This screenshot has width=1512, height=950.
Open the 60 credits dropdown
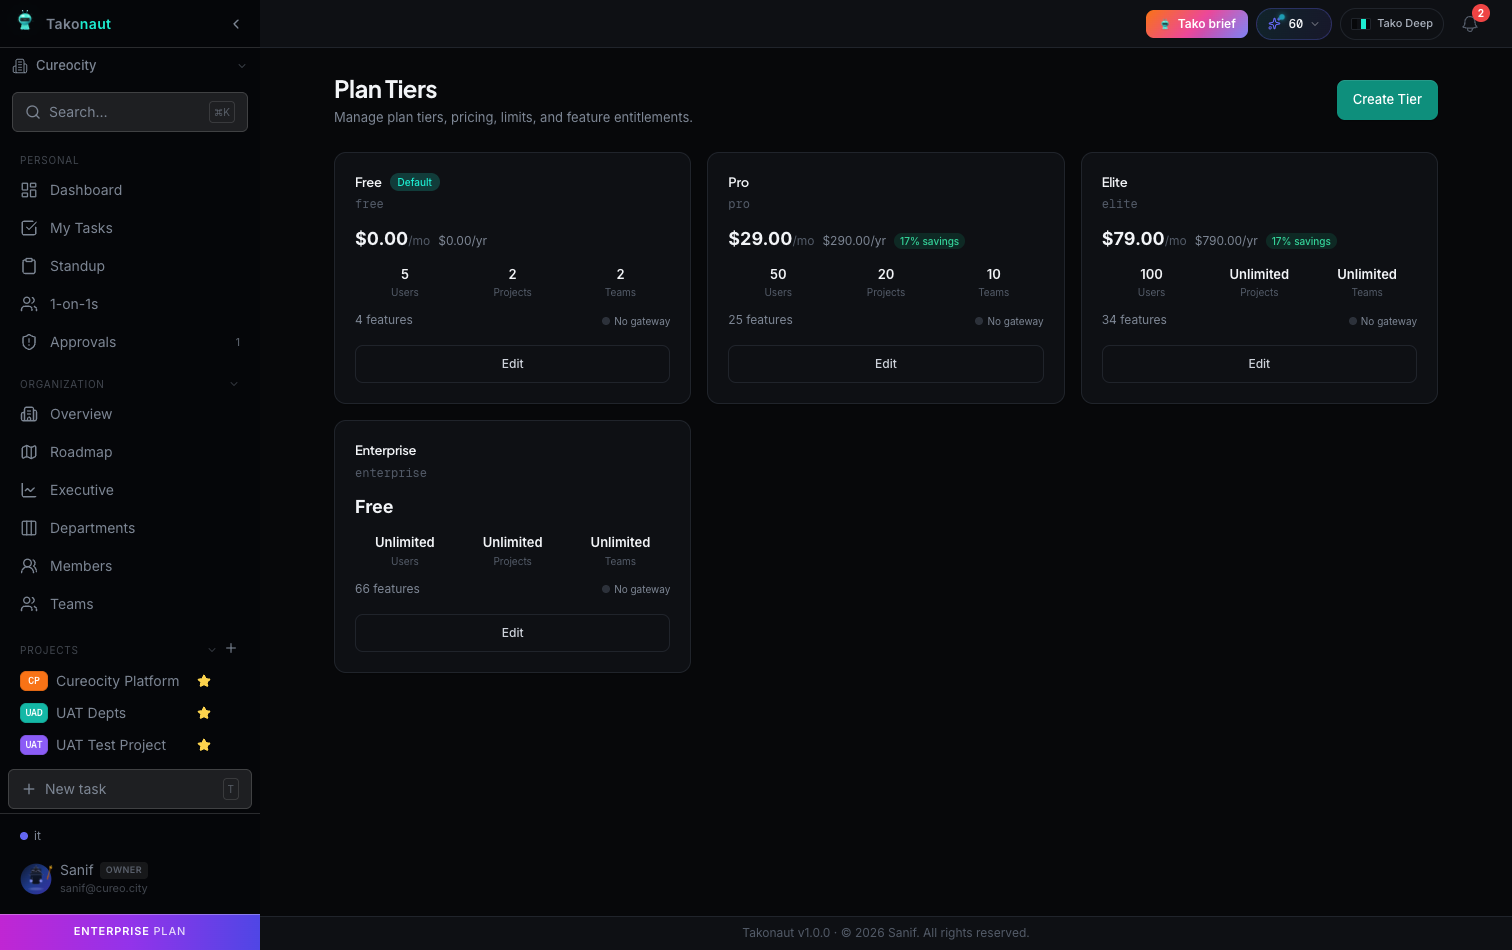tap(1294, 24)
